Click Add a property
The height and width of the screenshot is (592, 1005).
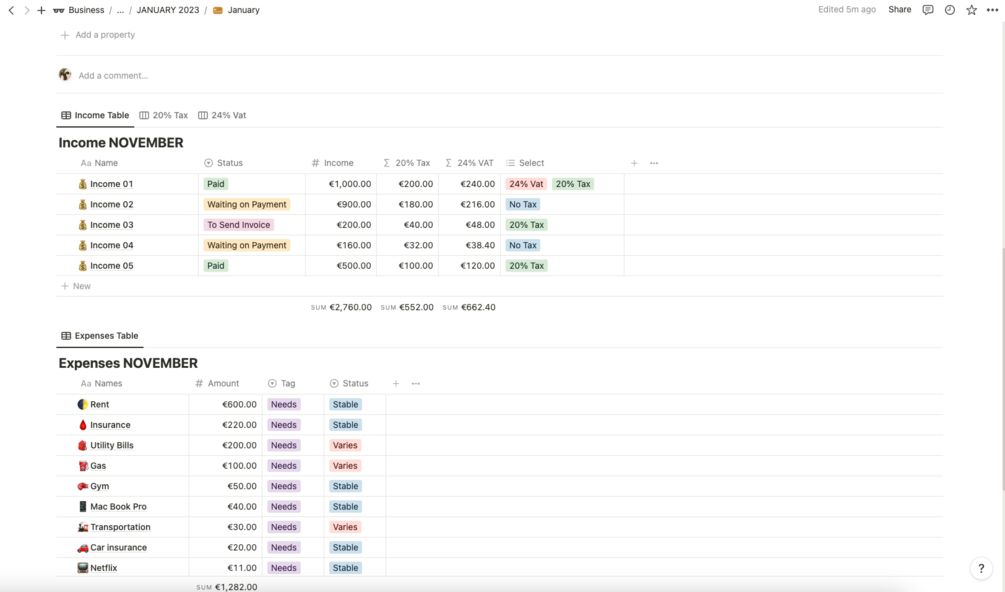pyautogui.click(x=98, y=35)
